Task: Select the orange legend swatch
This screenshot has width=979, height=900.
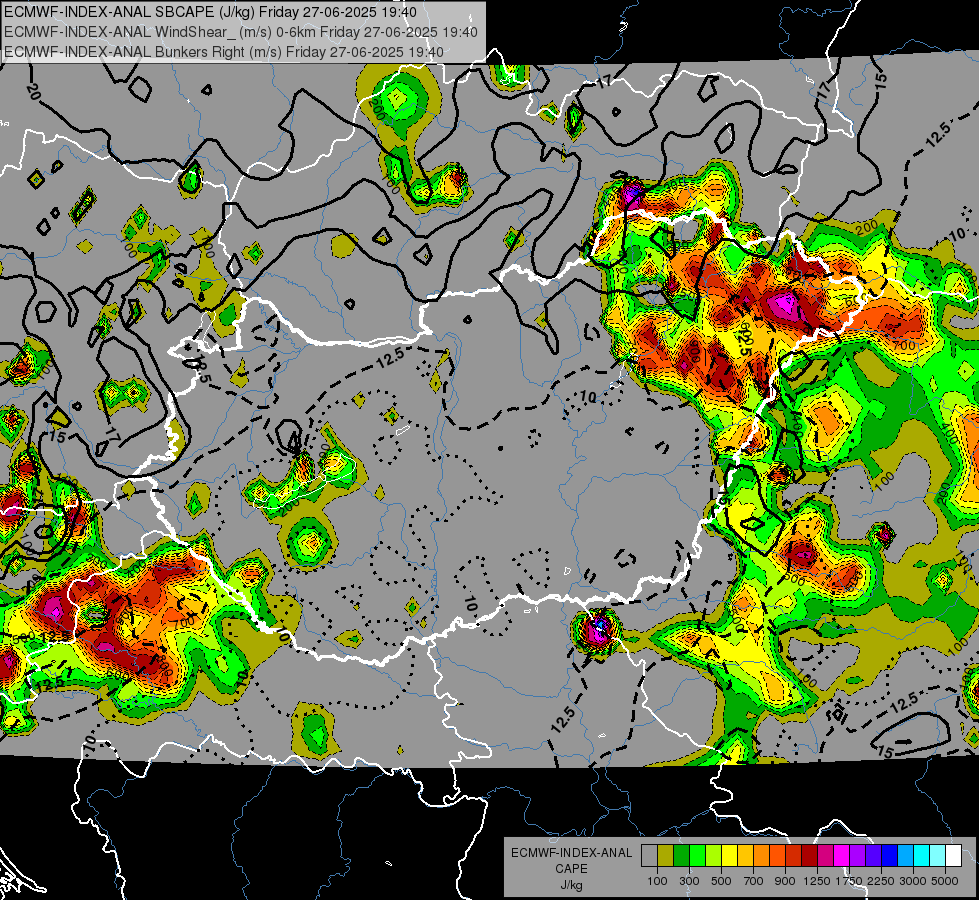Action: click(762, 856)
